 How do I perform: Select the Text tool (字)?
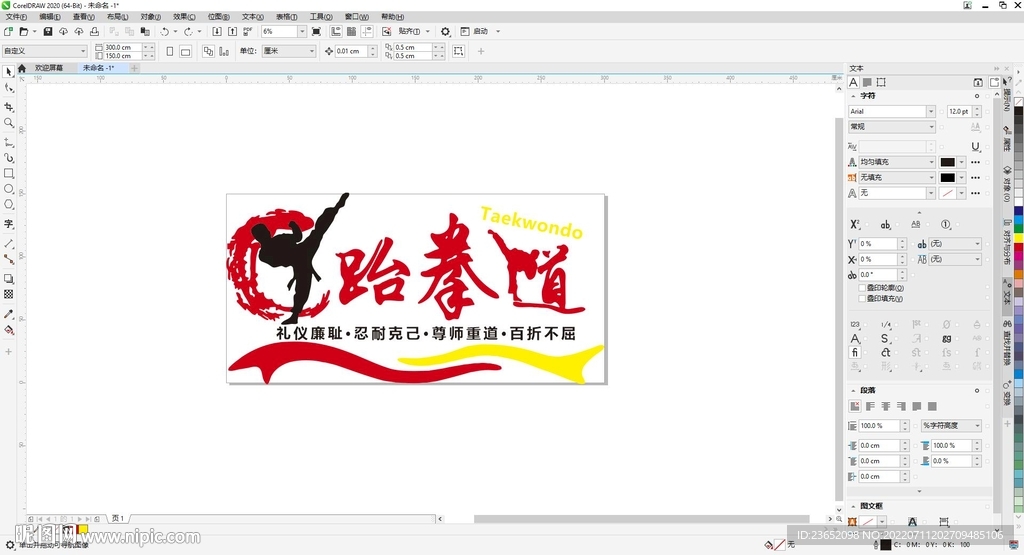pos(8,224)
